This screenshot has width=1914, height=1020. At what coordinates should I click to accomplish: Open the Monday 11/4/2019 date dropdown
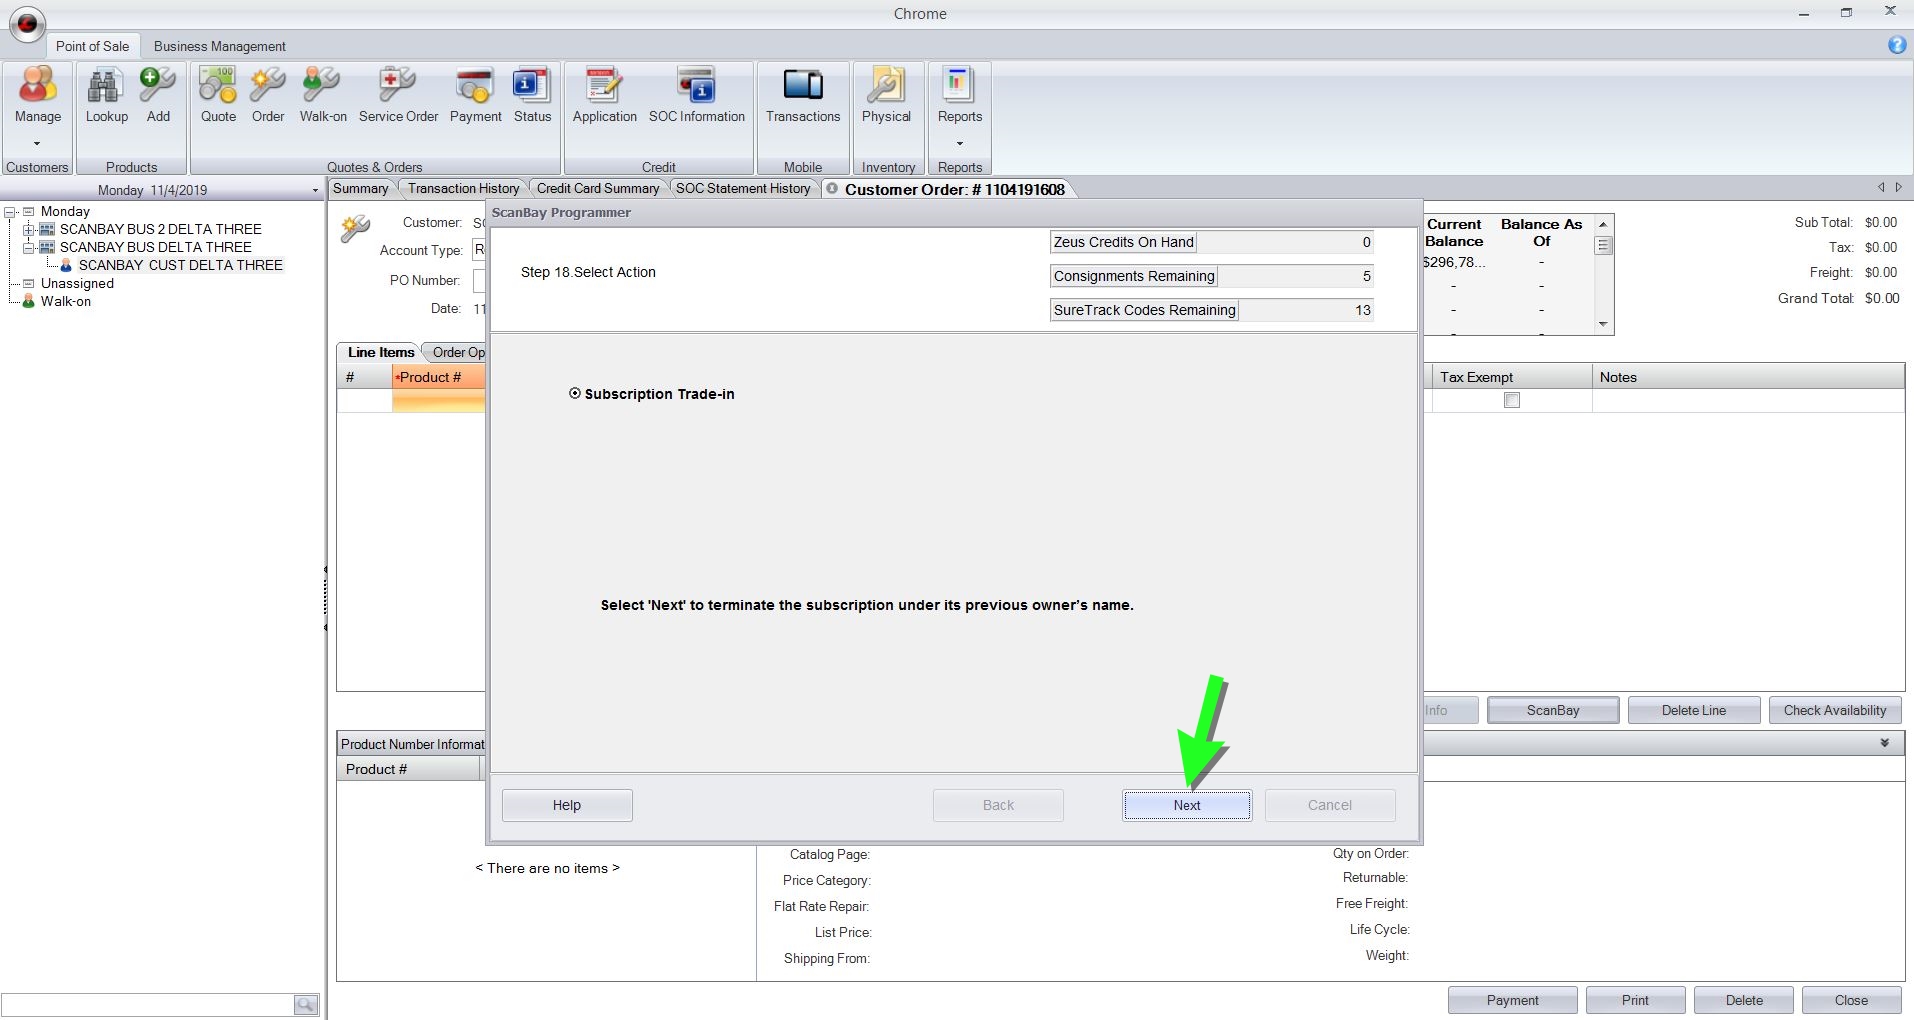pyautogui.click(x=315, y=190)
